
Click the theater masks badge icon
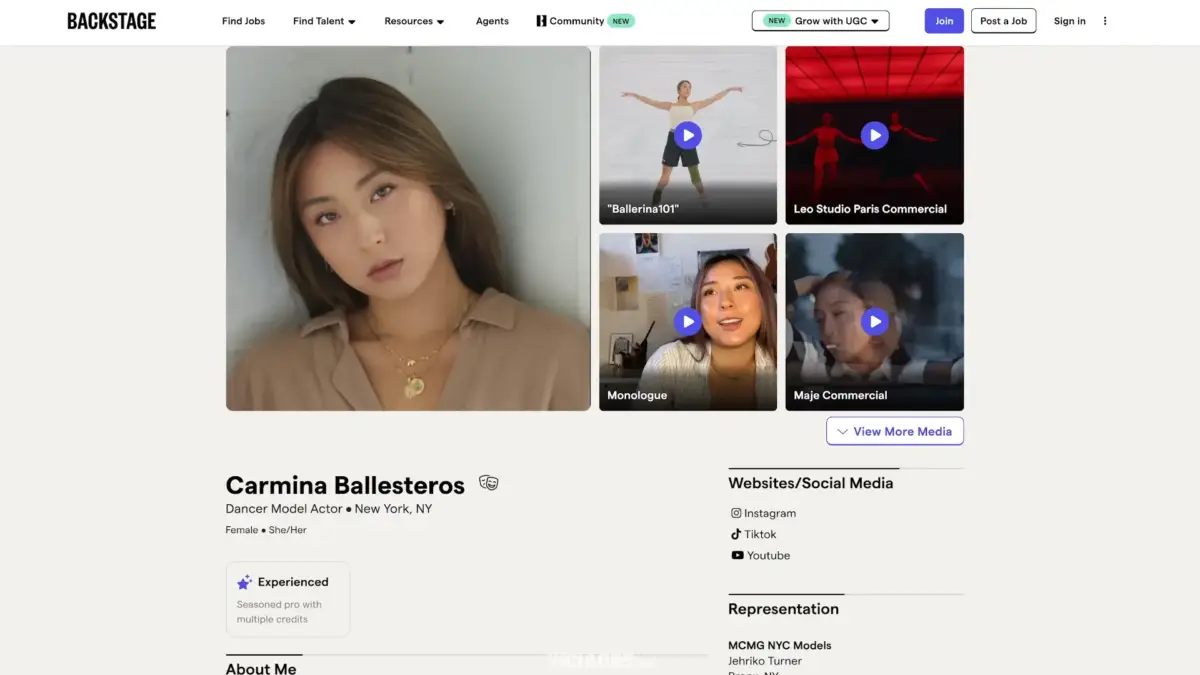pyautogui.click(x=488, y=483)
